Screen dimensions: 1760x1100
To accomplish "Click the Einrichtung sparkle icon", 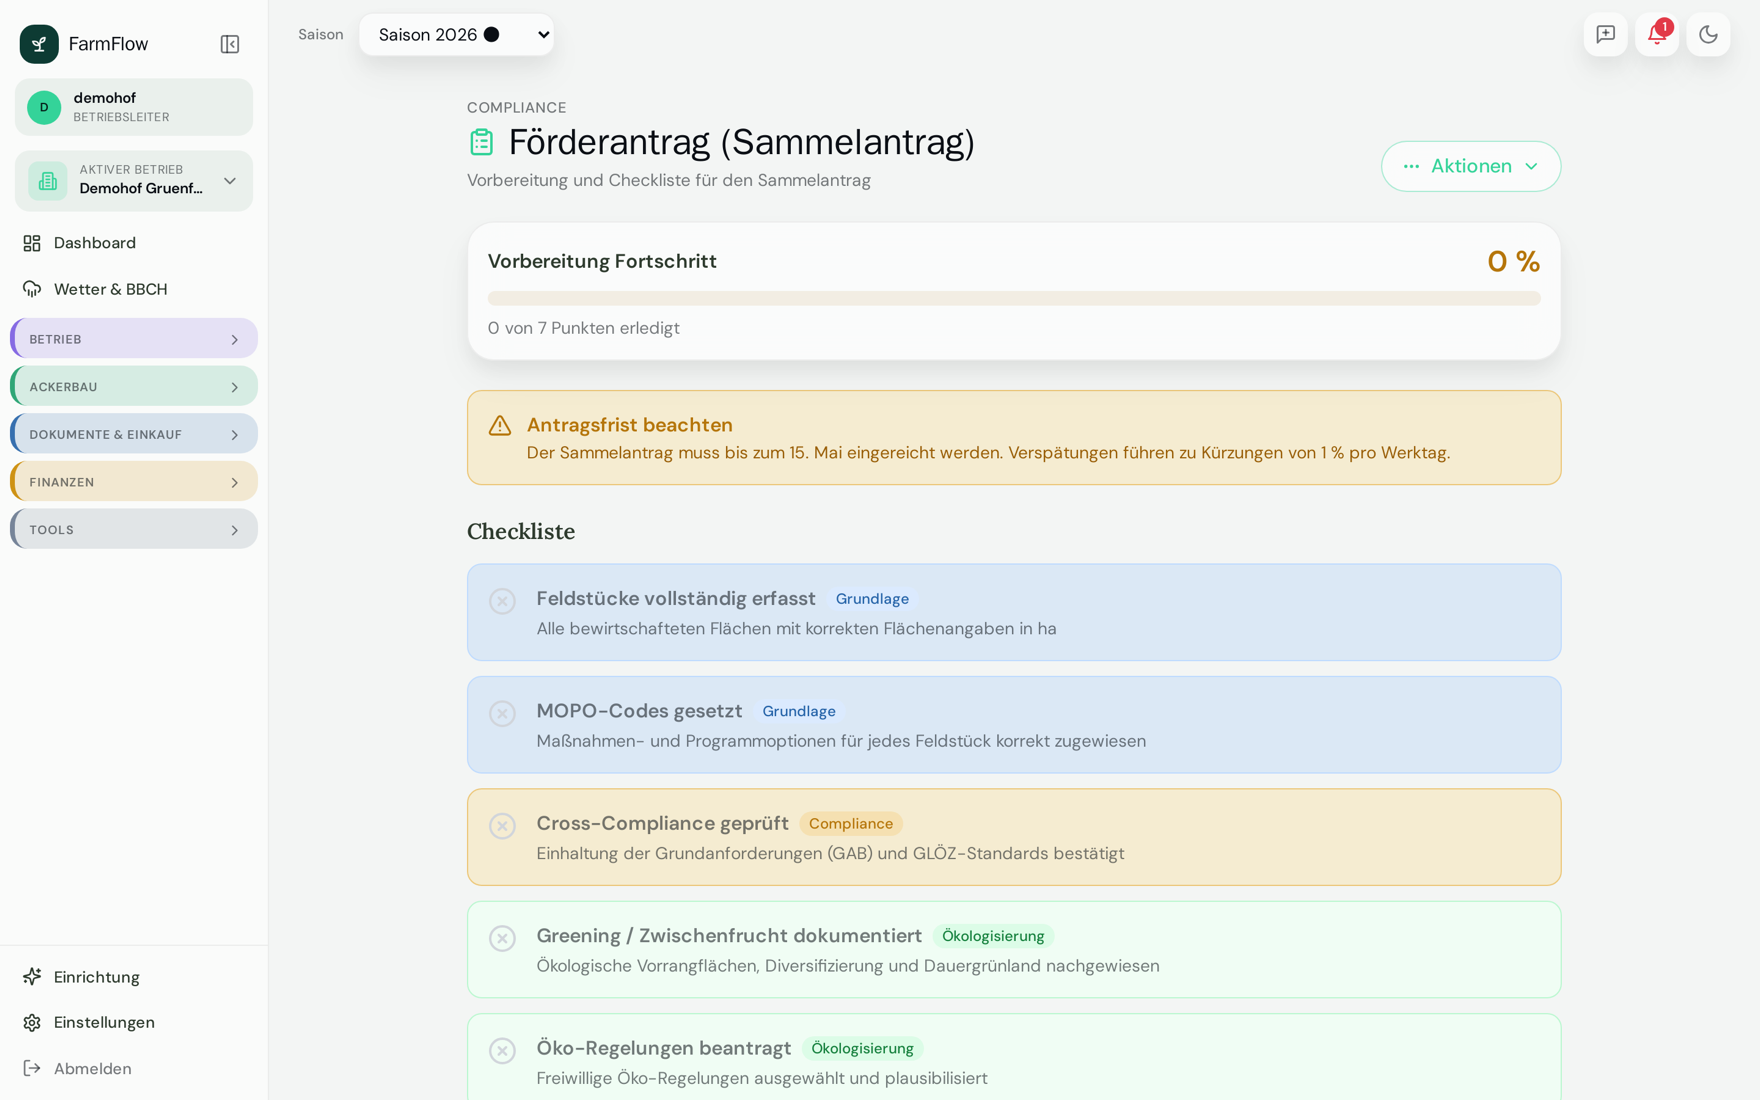I will (32, 977).
